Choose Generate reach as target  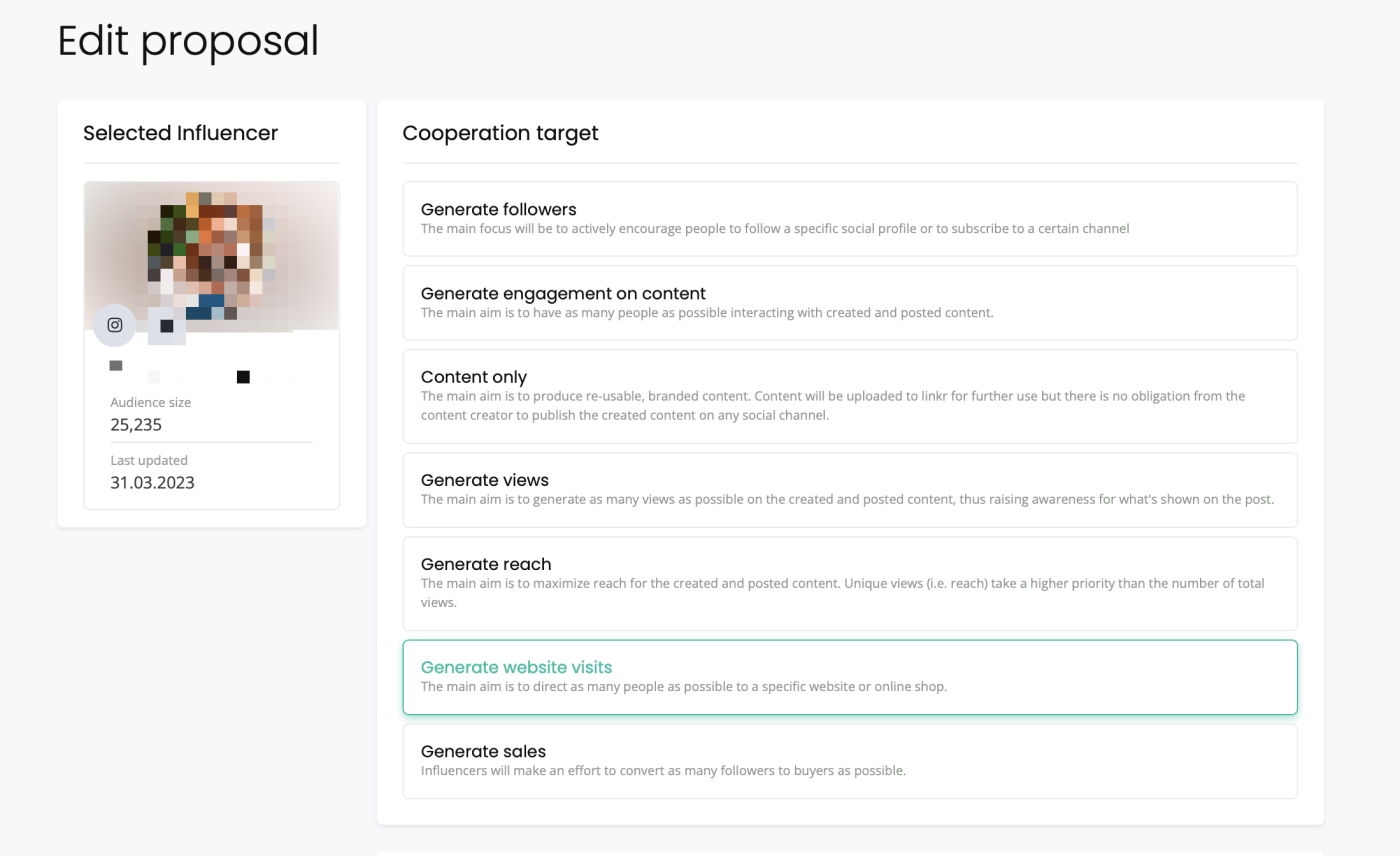pos(850,584)
